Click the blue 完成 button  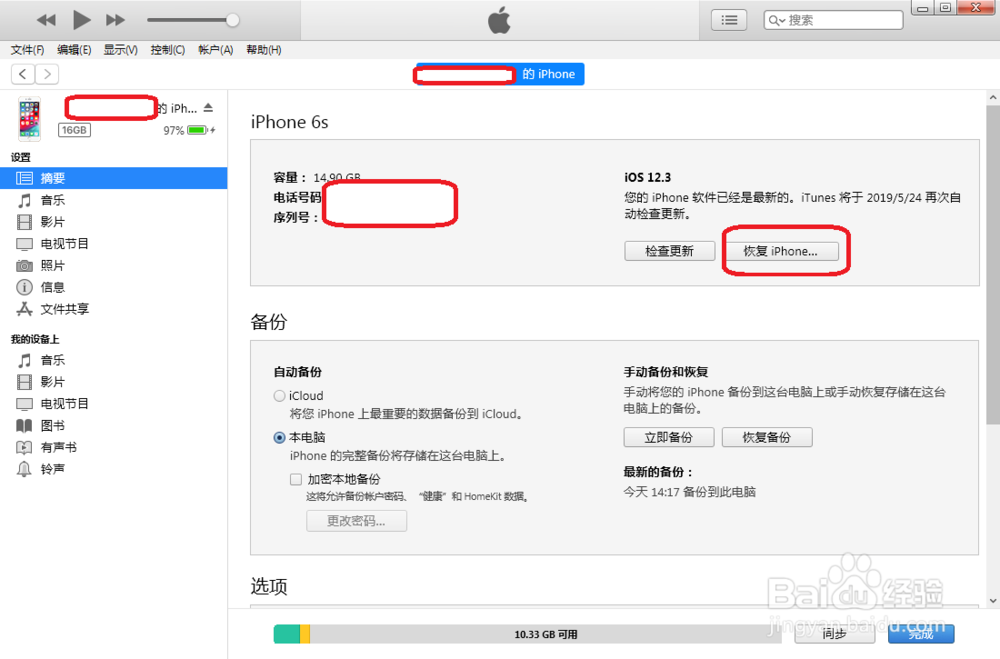[921, 633]
